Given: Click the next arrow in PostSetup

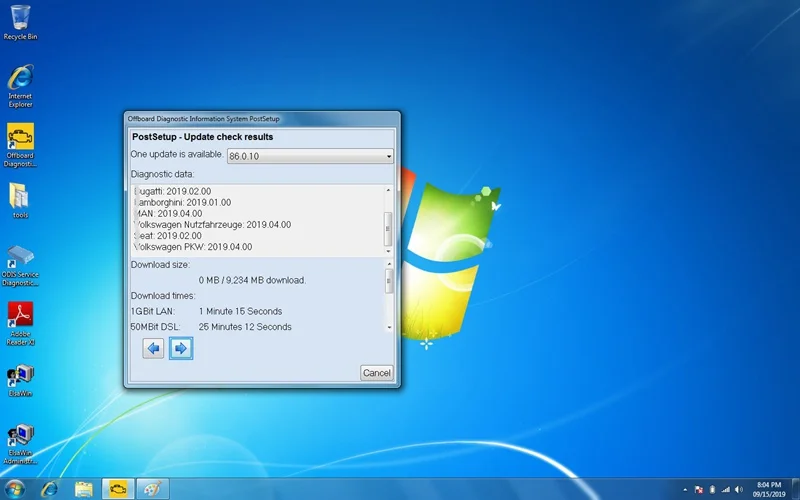Looking at the screenshot, I should 181,348.
